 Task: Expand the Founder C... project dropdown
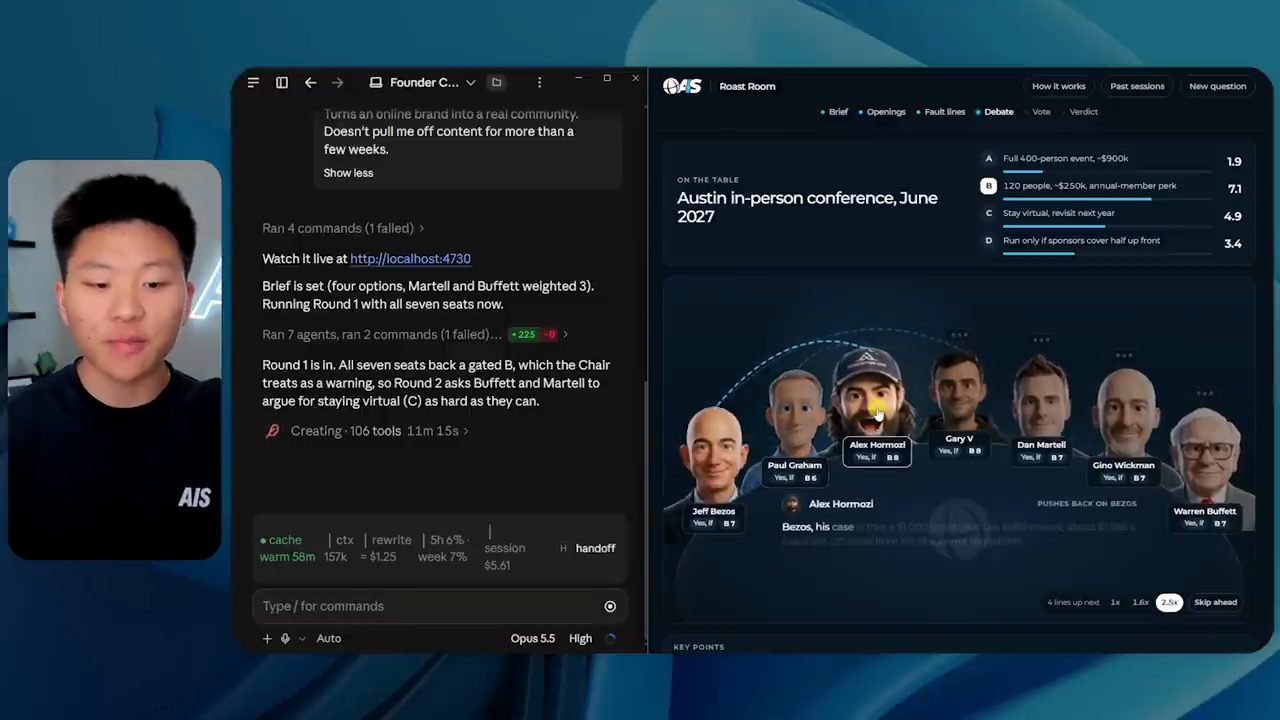[x=423, y=83]
